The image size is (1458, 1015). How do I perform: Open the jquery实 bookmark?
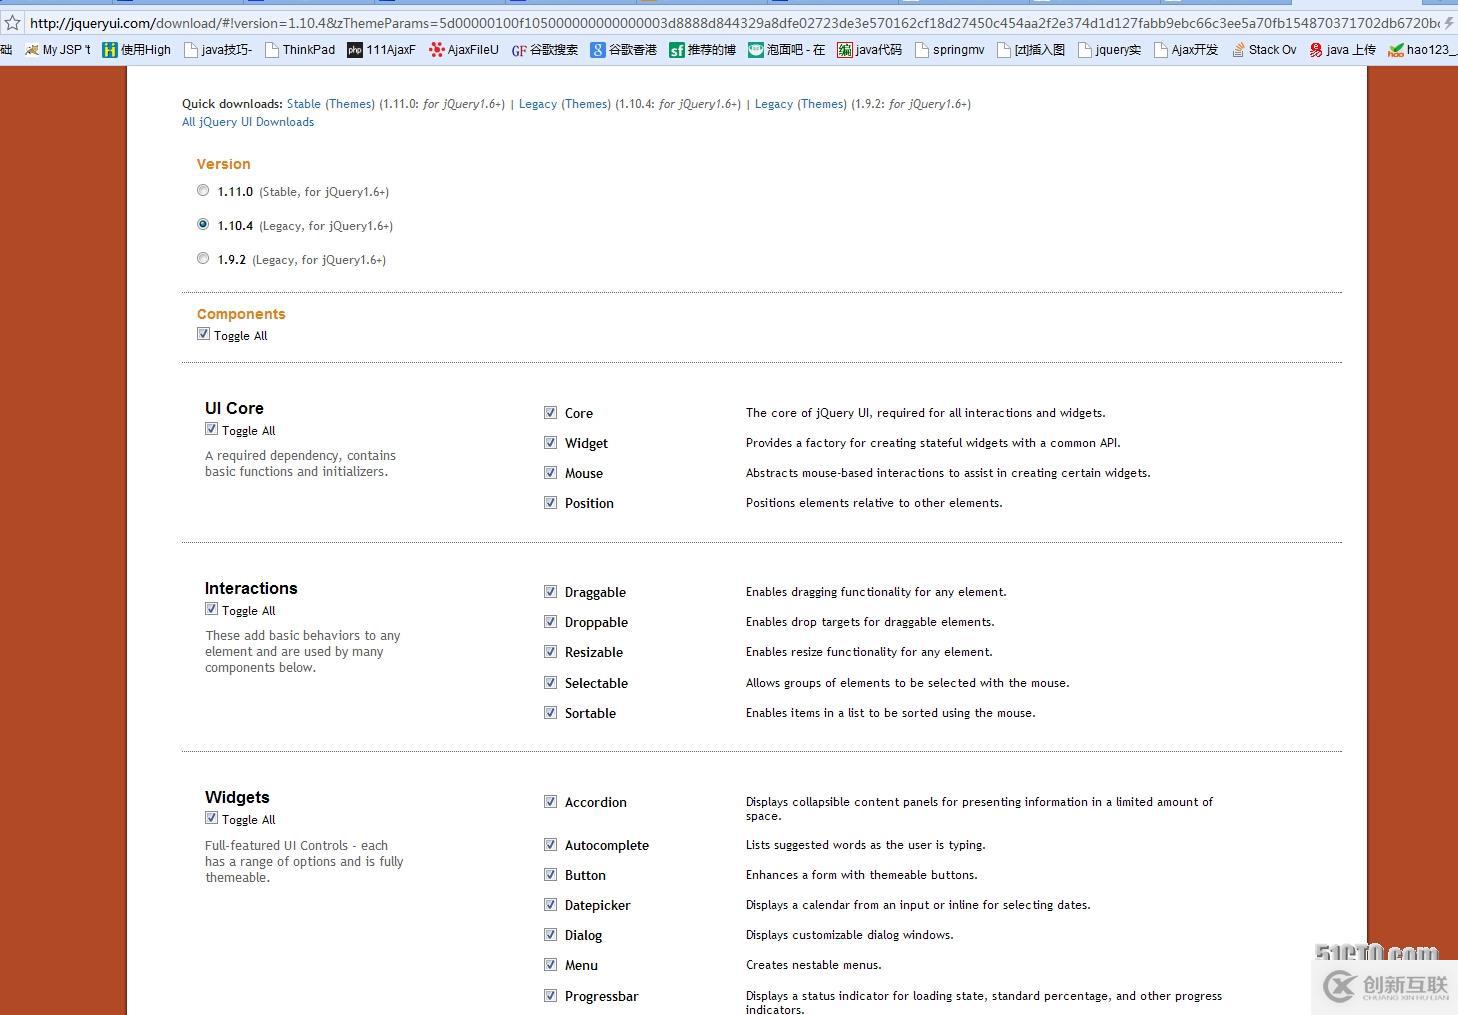pos(1110,50)
